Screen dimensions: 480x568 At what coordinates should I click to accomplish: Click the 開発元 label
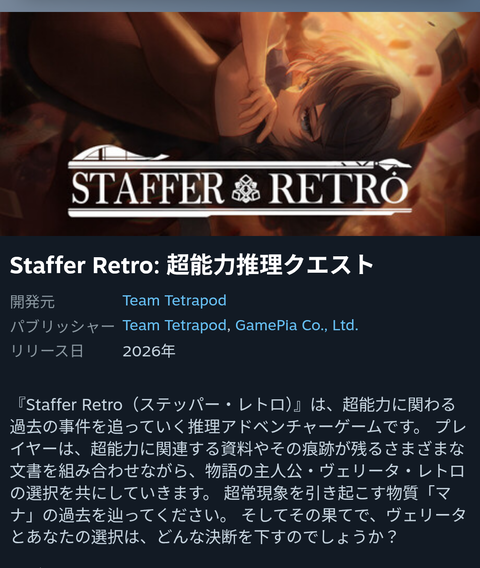coord(32,301)
